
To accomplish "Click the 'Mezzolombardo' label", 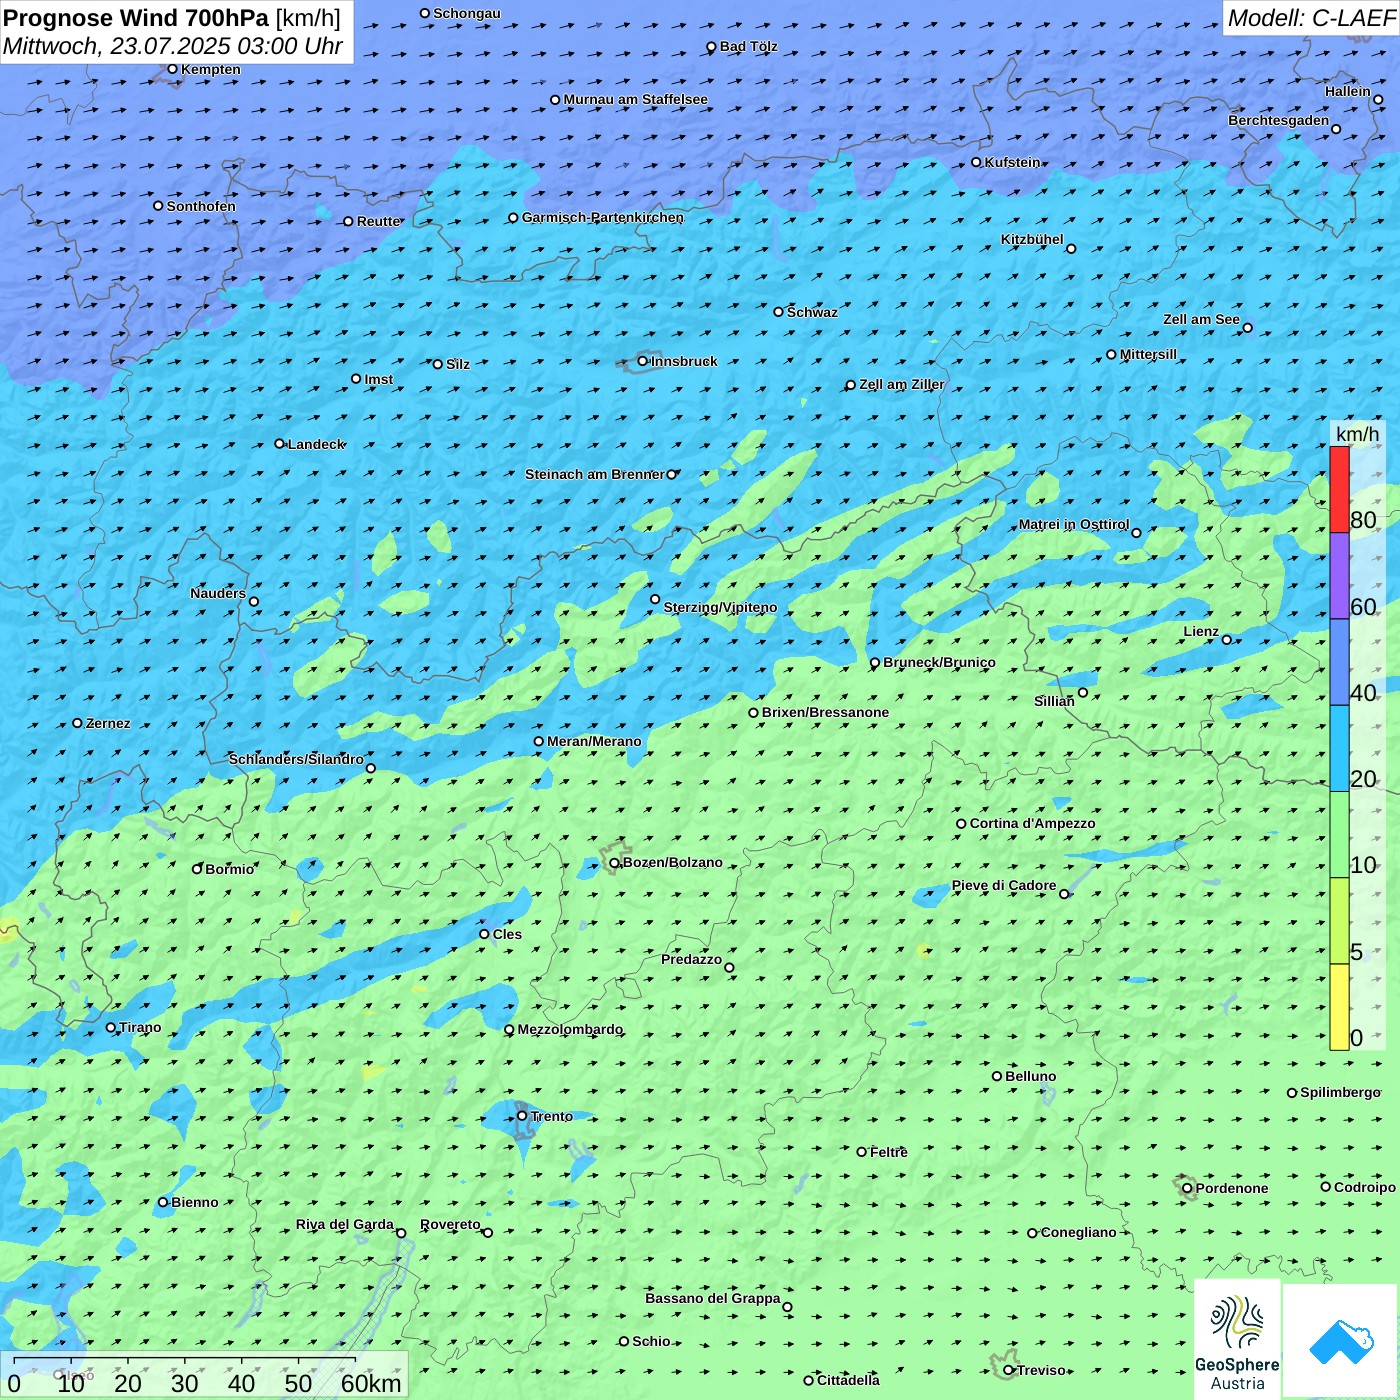I will click(570, 1029).
